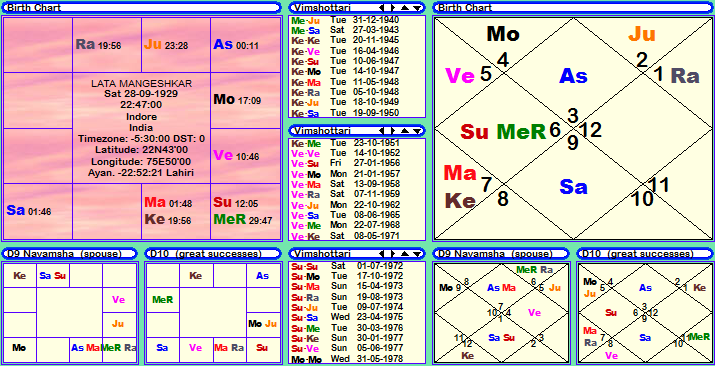Image resolution: width=715 pixels, height=366 pixels.
Task: Click the birth date Sat 28-09-1929
Action: (x=141, y=94)
